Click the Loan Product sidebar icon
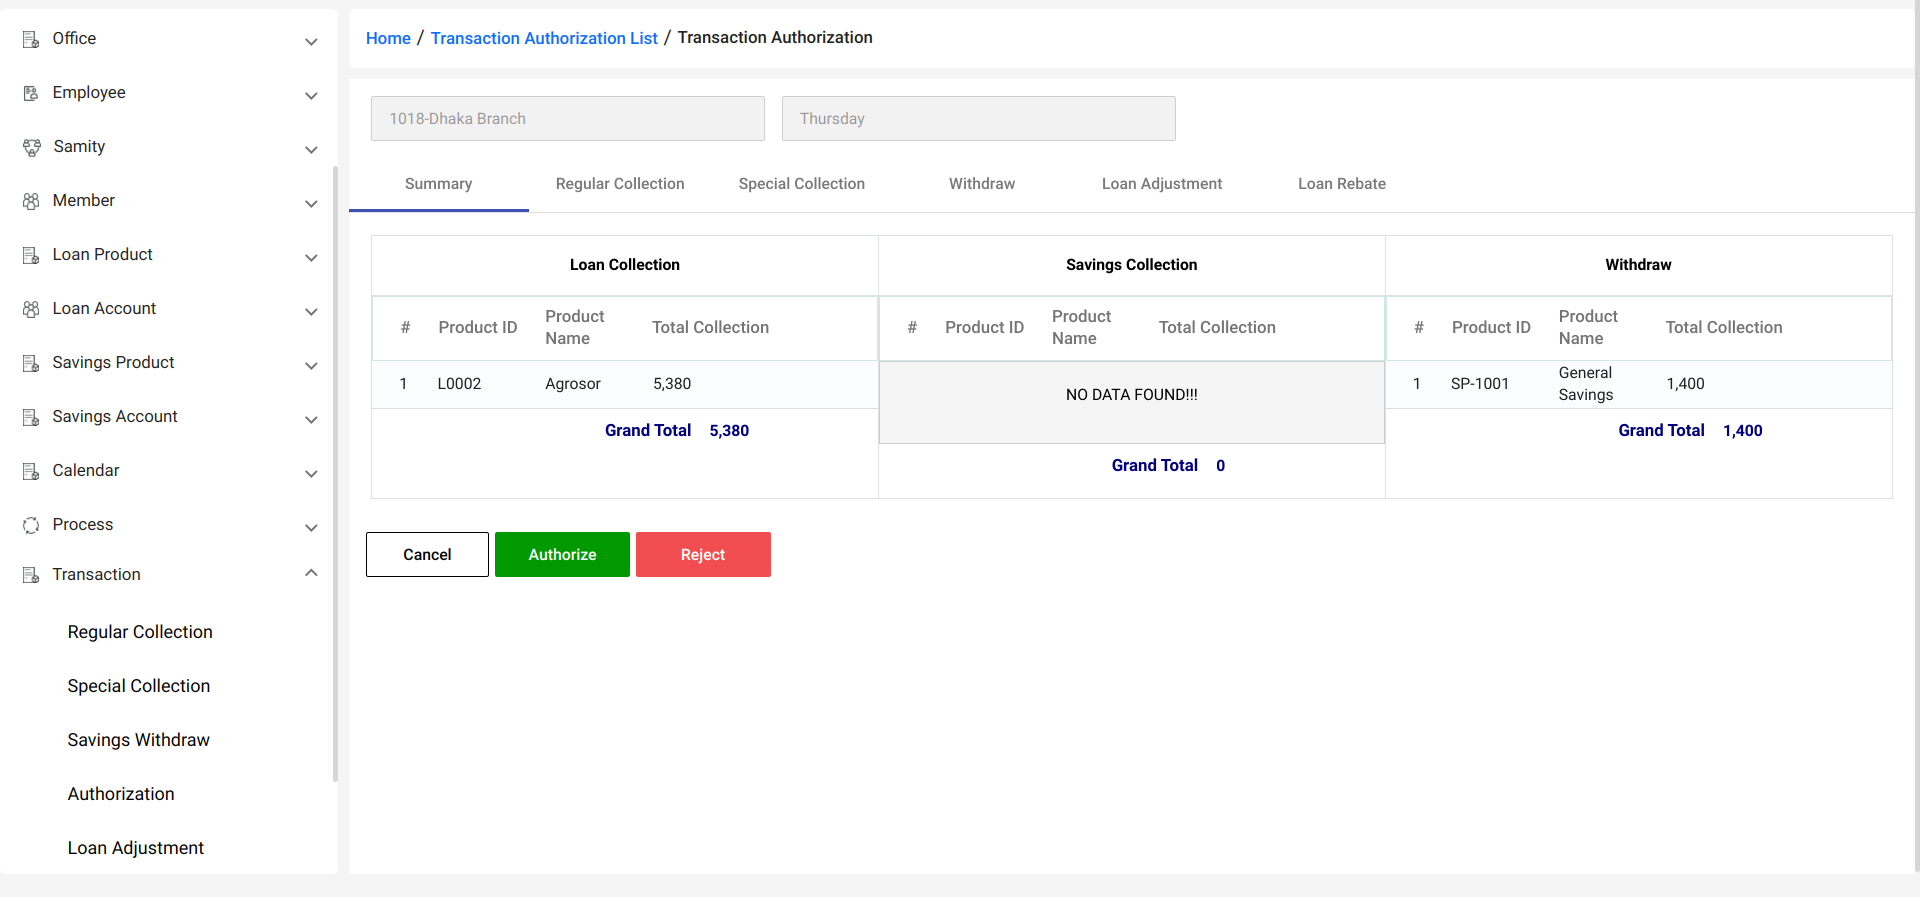This screenshot has width=1920, height=897. (31, 255)
